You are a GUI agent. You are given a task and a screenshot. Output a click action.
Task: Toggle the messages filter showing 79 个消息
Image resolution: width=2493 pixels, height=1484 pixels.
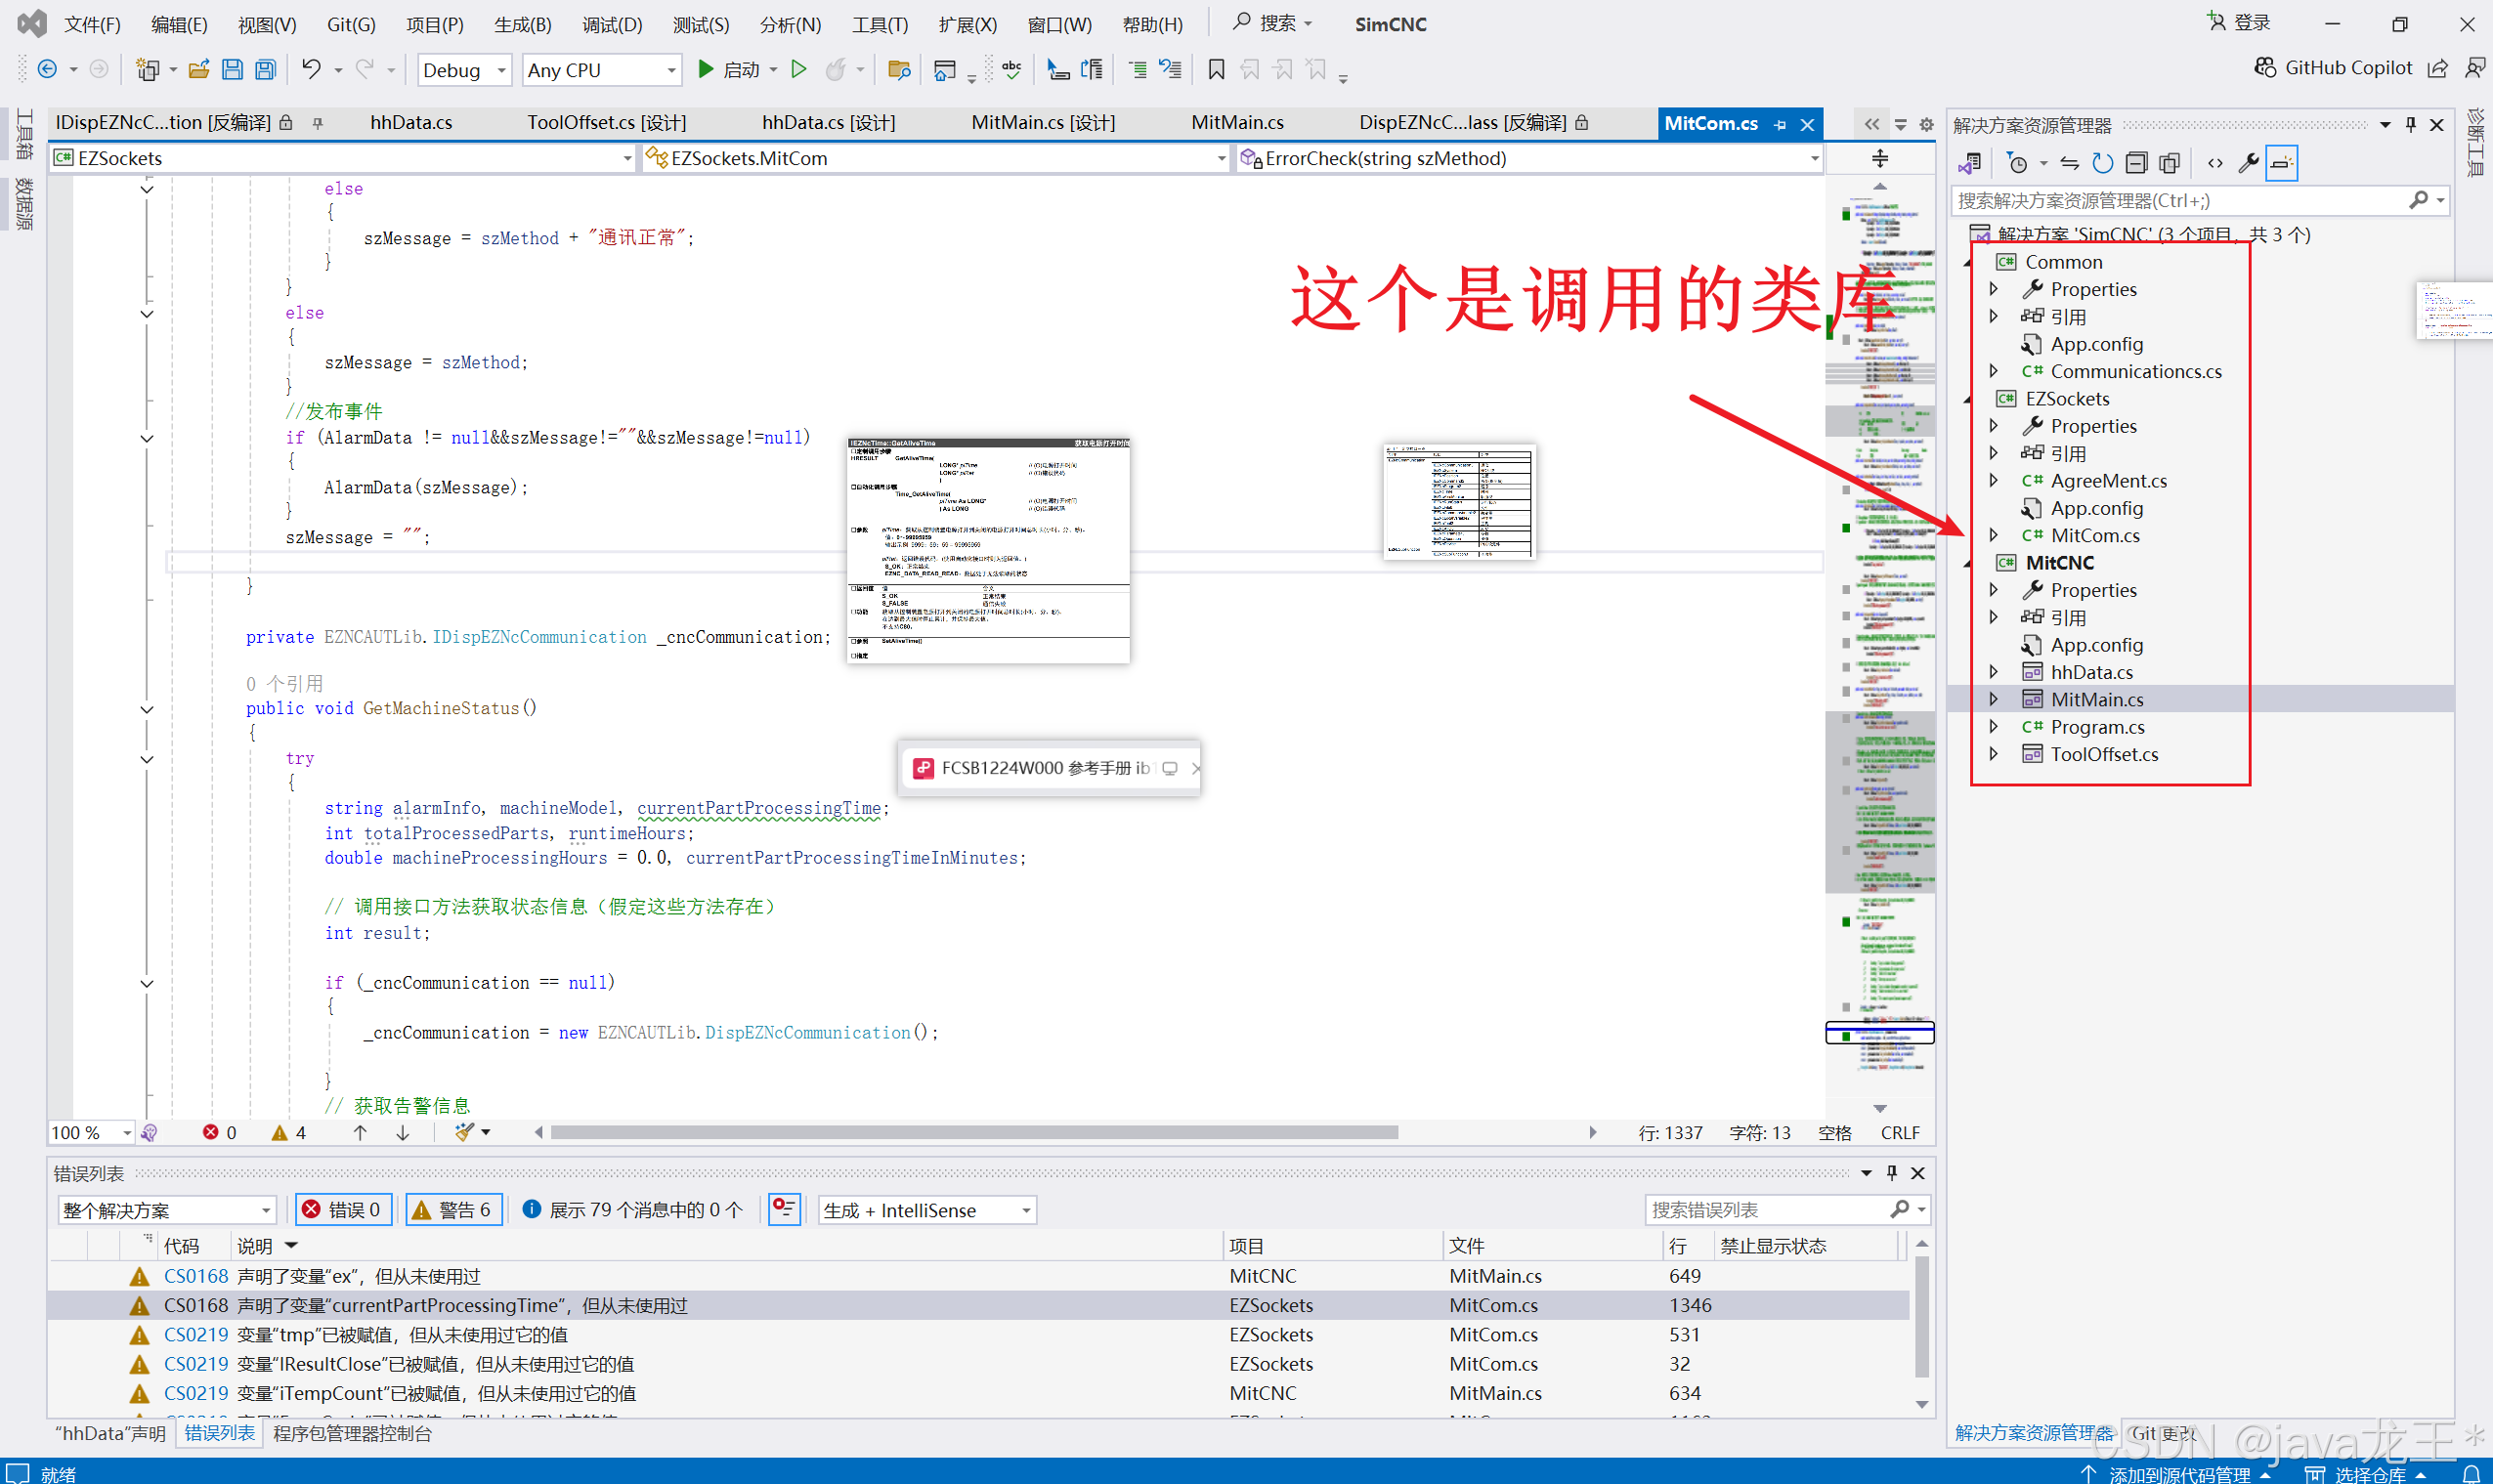click(x=632, y=1210)
